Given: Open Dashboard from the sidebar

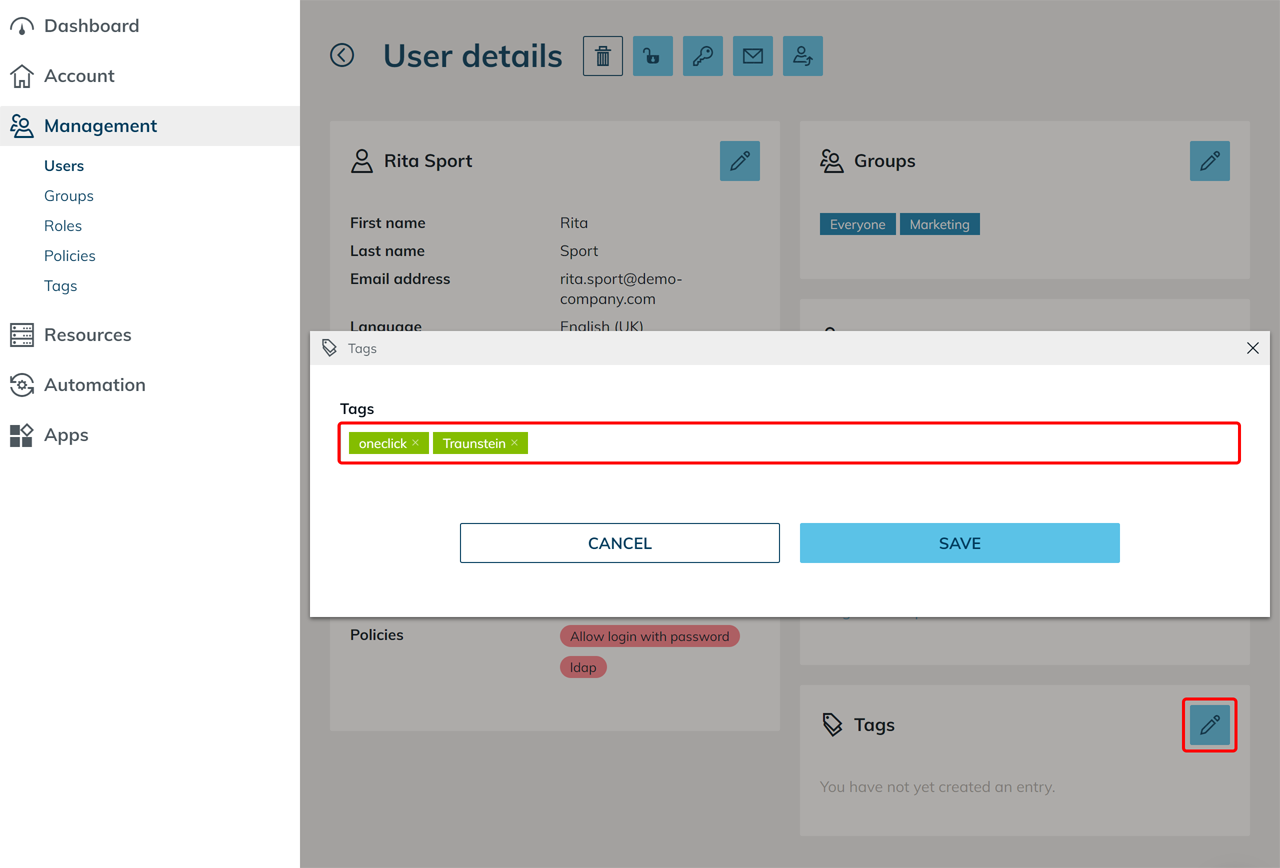Looking at the screenshot, I should click(x=90, y=26).
